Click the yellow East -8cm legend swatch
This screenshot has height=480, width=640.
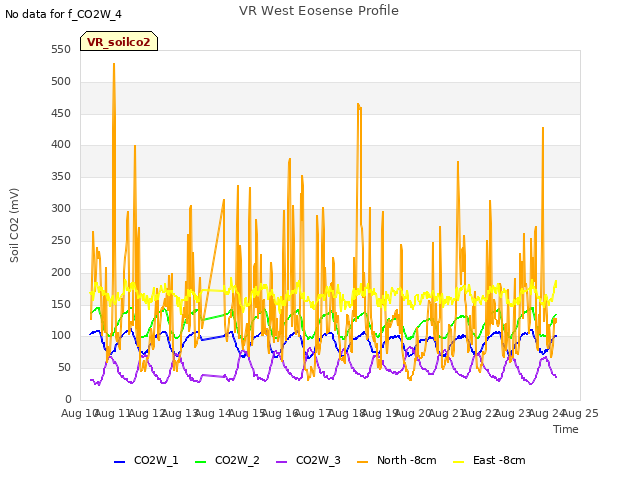tap(459, 462)
